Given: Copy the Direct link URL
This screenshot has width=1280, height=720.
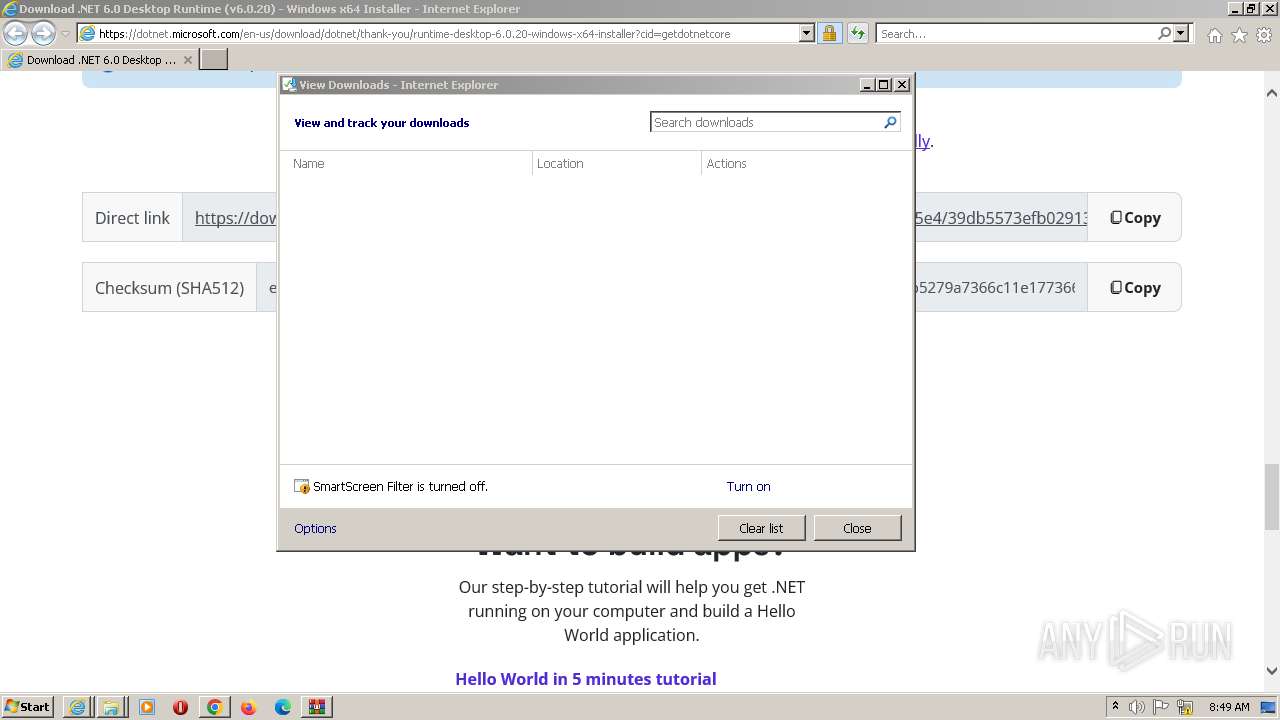Looking at the screenshot, I should coord(1135,217).
